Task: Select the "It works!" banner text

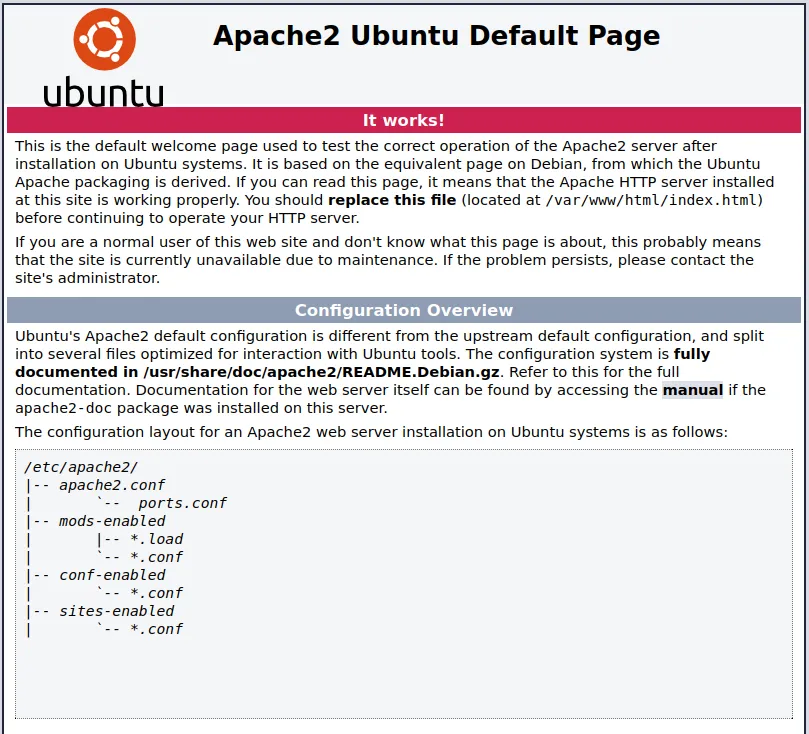Action: click(403, 120)
